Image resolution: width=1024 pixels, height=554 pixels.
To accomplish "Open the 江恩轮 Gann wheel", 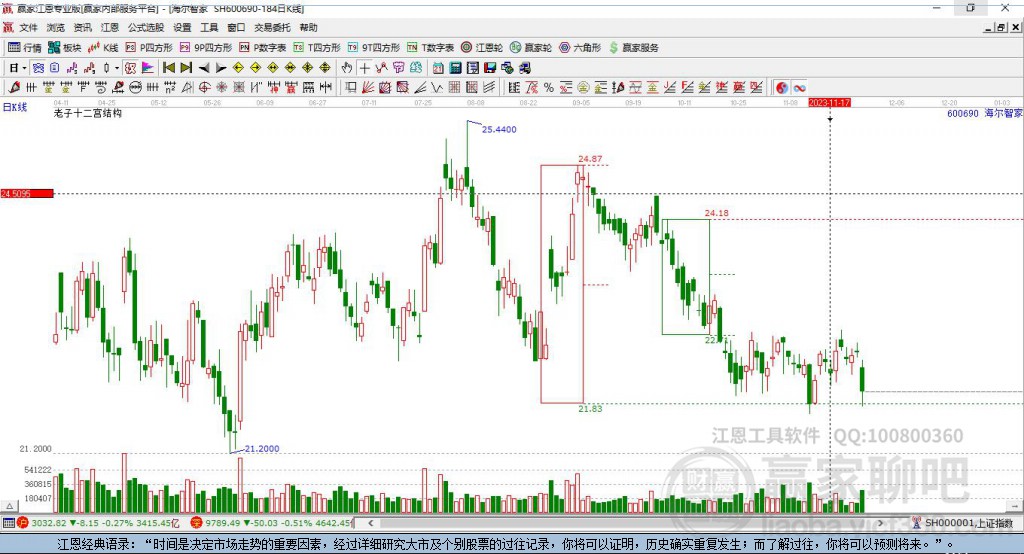I will 482,48.
